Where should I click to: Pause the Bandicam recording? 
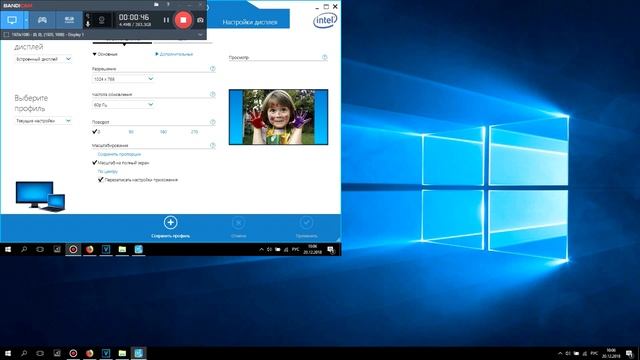166,20
